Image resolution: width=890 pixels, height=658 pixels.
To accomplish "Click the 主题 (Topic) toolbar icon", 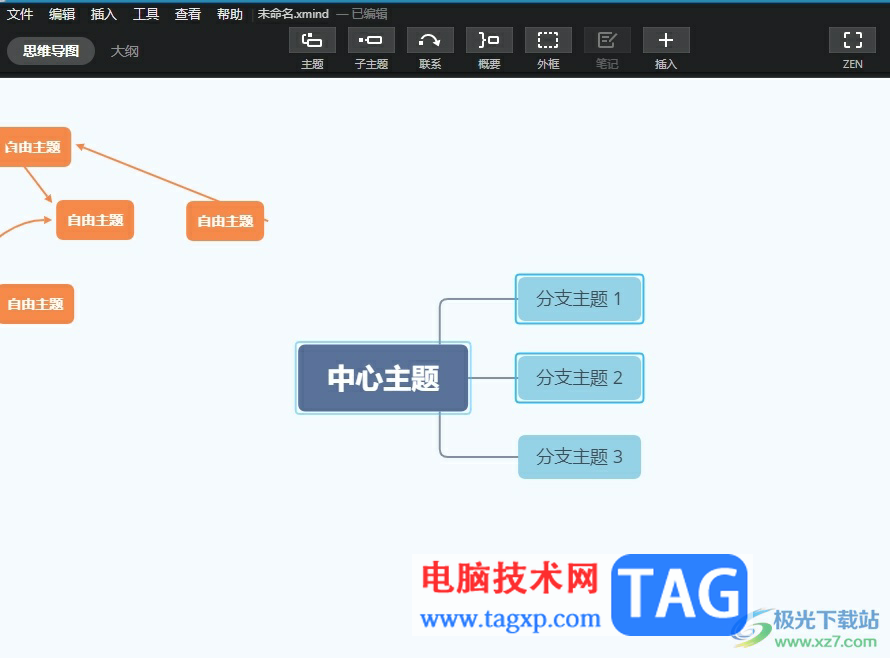I will 312,40.
